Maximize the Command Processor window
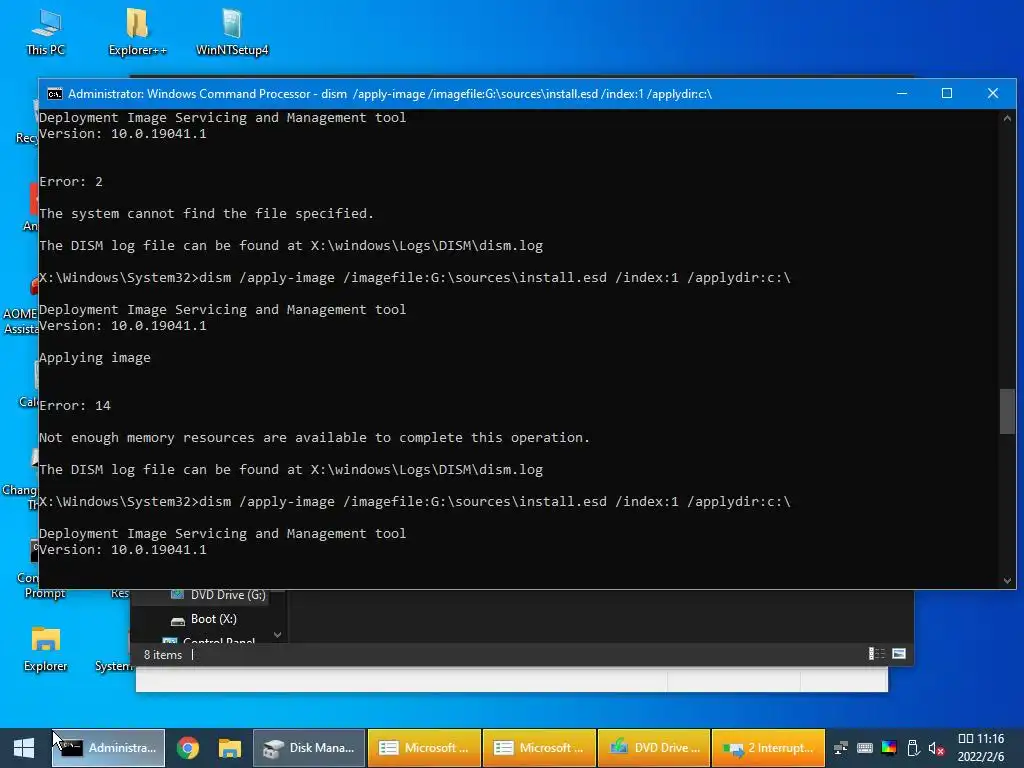The width and height of the screenshot is (1024, 768). pyautogui.click(x=947, y=93)
